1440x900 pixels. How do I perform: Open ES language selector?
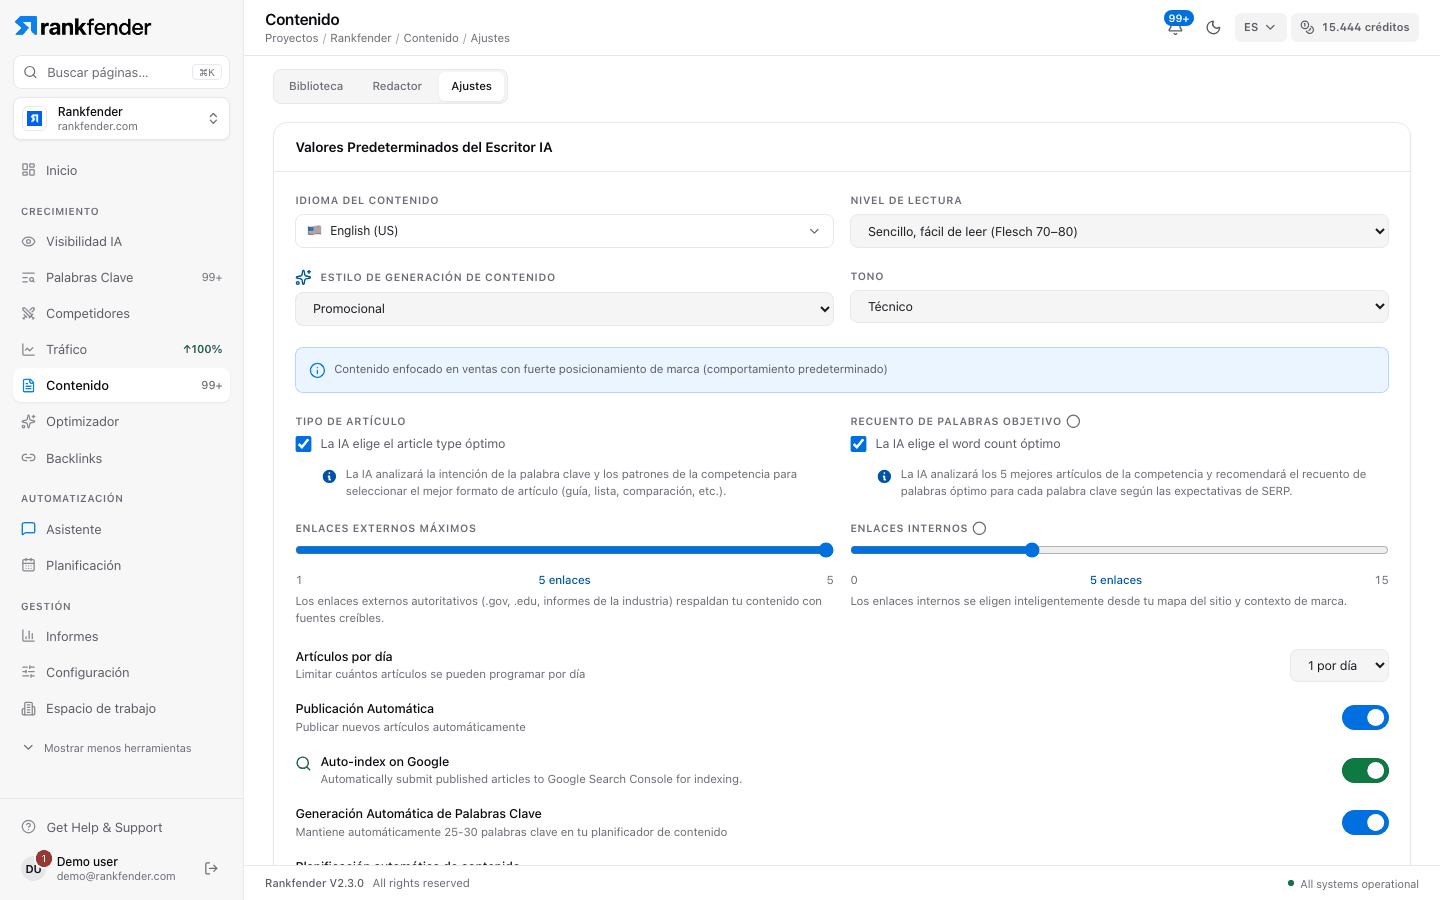(1260, 27)
